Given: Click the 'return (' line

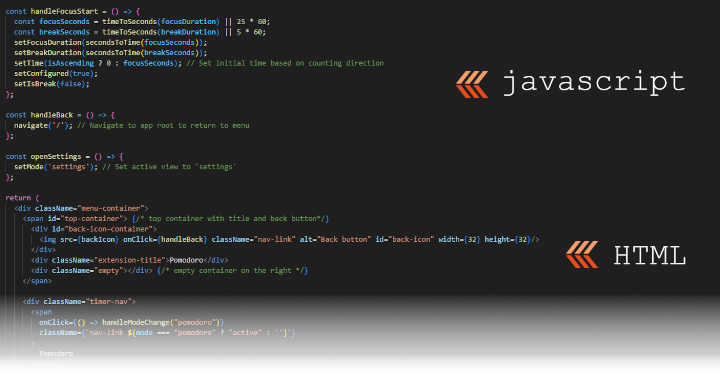Looking at the screenshot, I should click(x=22, y=198).
